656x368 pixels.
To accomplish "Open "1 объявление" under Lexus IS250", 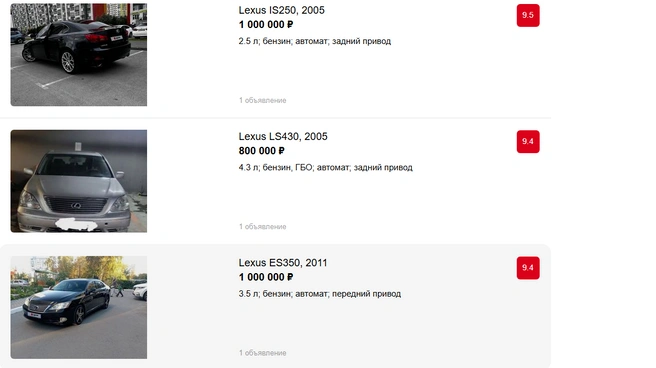I will [x=262, y=100].
